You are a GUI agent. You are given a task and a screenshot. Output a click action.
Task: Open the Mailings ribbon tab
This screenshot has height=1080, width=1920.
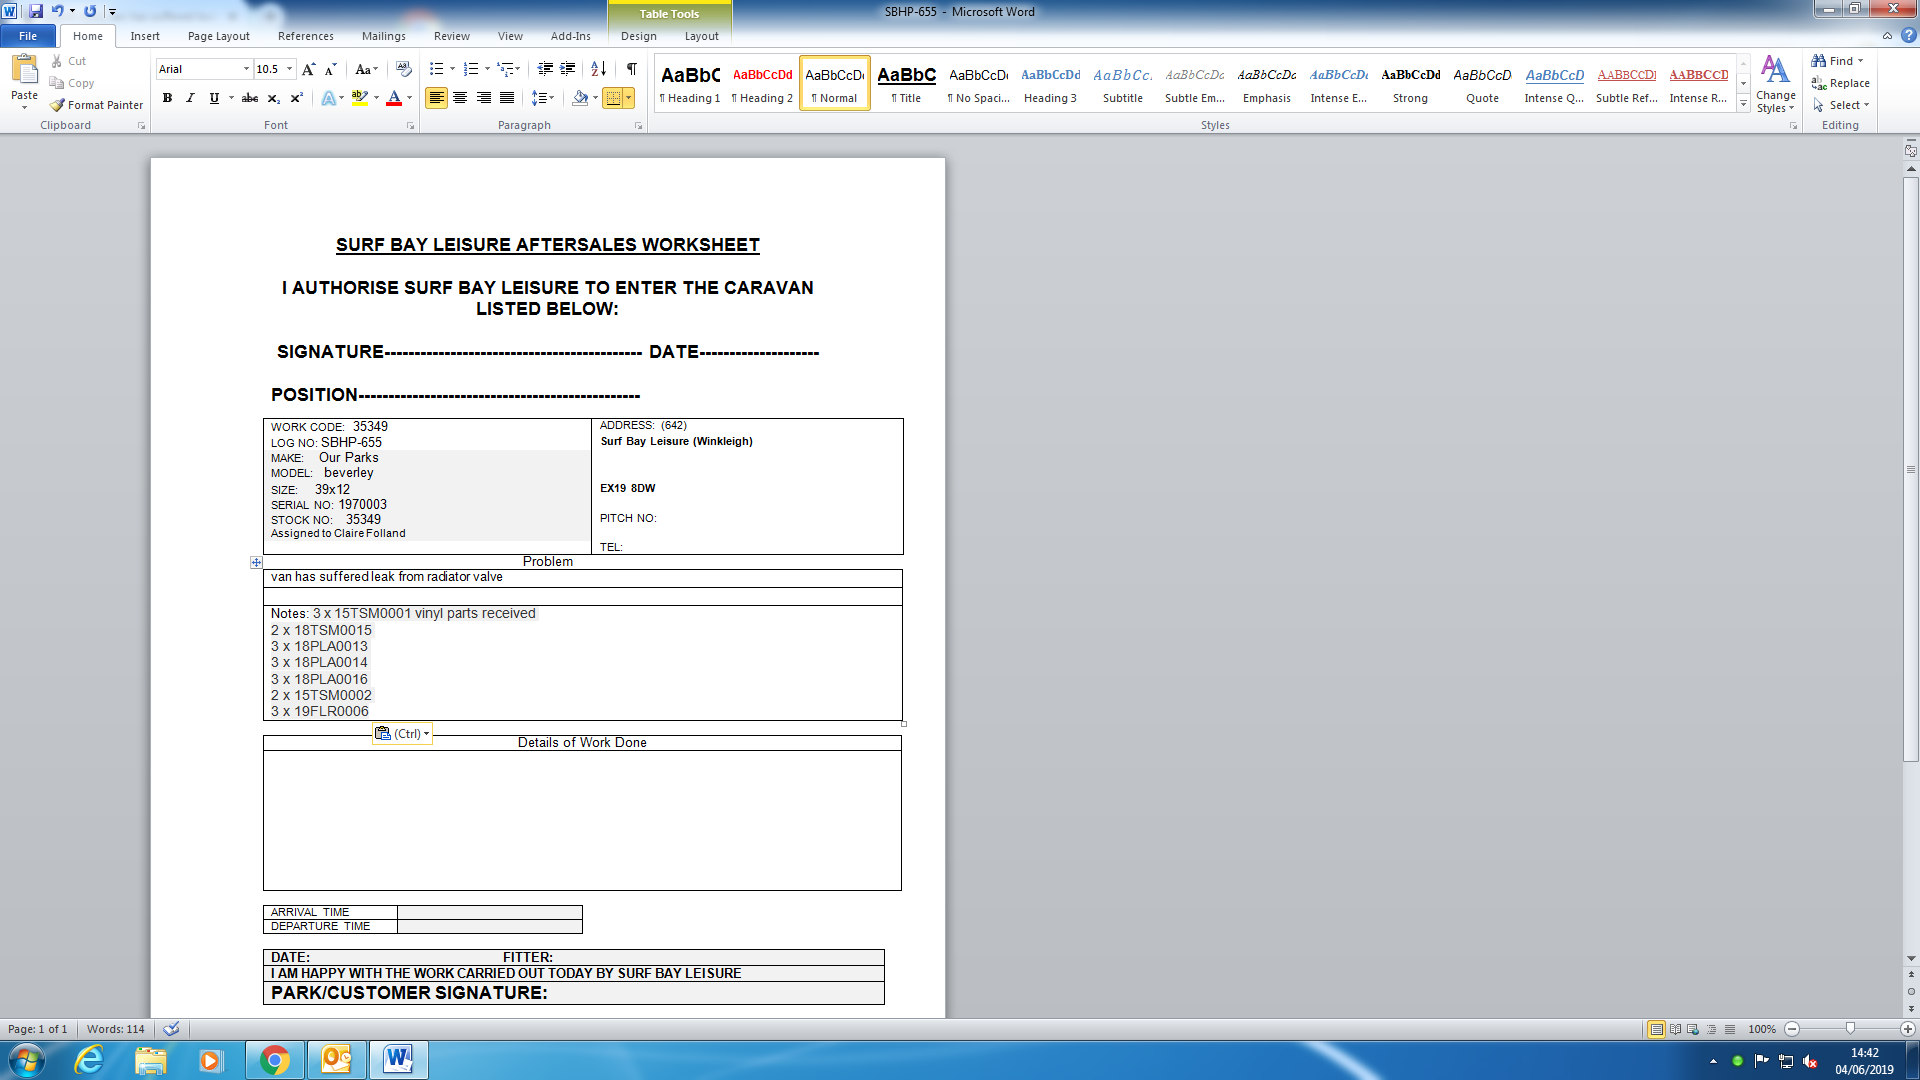coord(383,36)
